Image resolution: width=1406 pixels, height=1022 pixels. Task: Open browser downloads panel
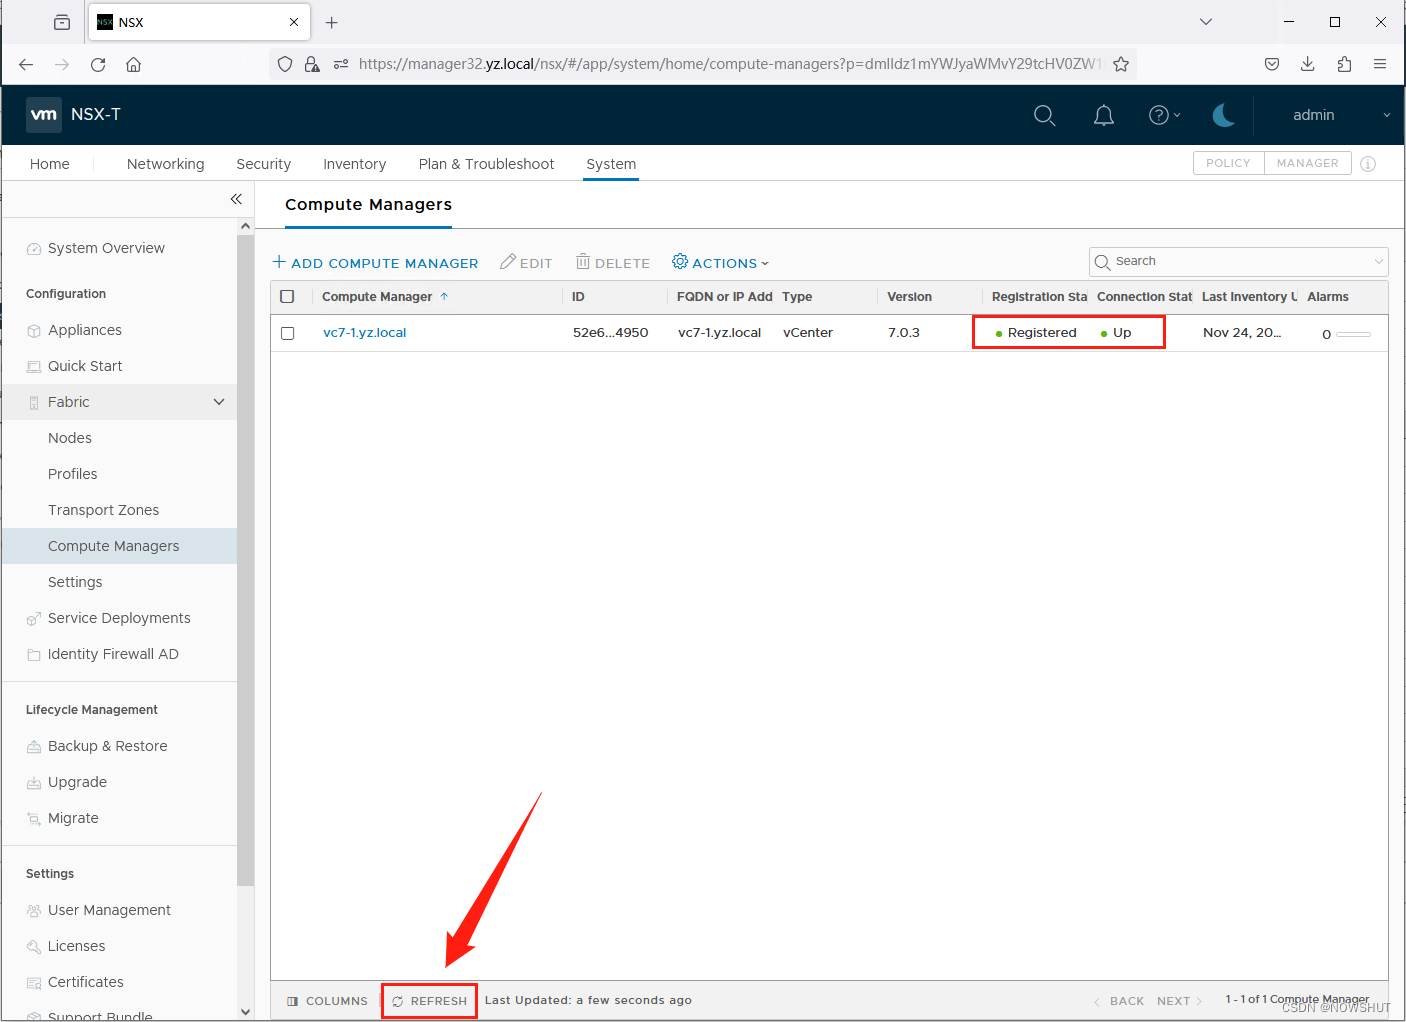[1307, 64]
